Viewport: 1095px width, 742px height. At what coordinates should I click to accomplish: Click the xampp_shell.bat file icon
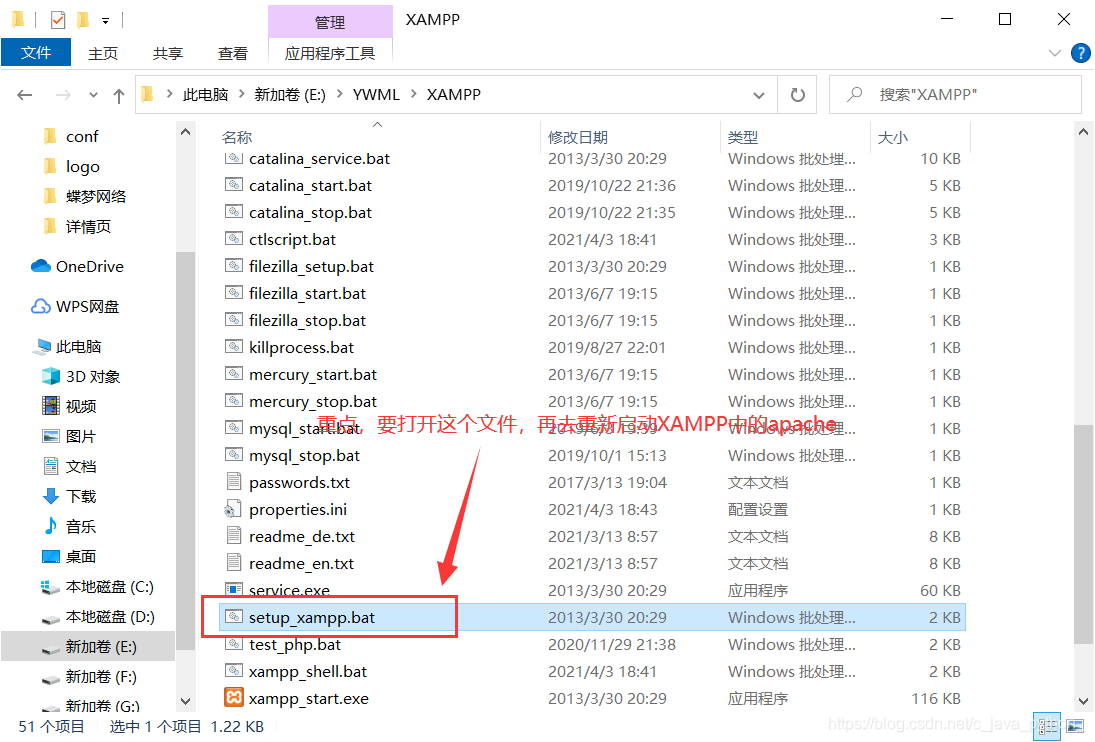coord(233,671)
